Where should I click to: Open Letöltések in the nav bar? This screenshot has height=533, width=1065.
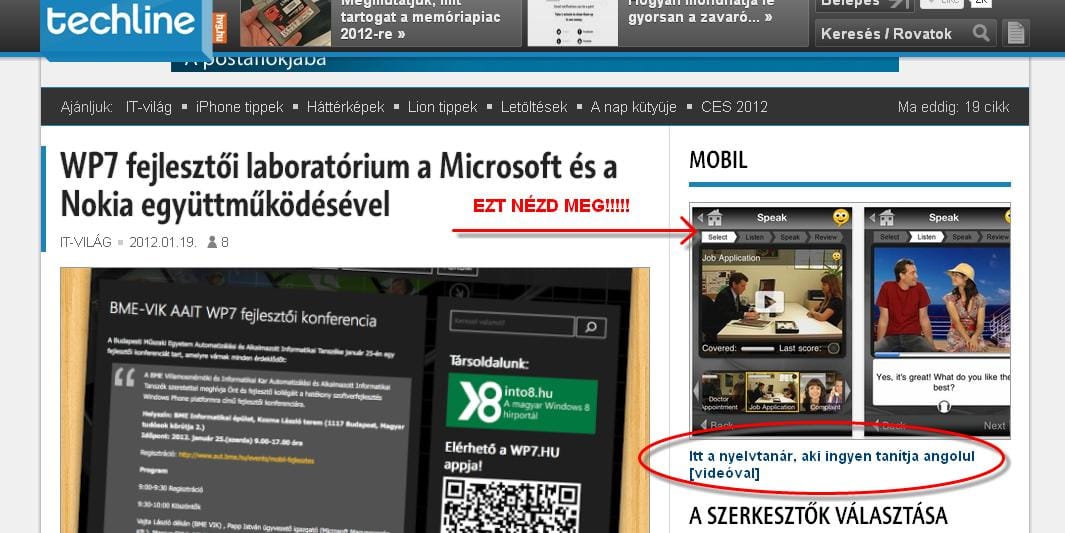pyautogui.click(x=534, y=107)
